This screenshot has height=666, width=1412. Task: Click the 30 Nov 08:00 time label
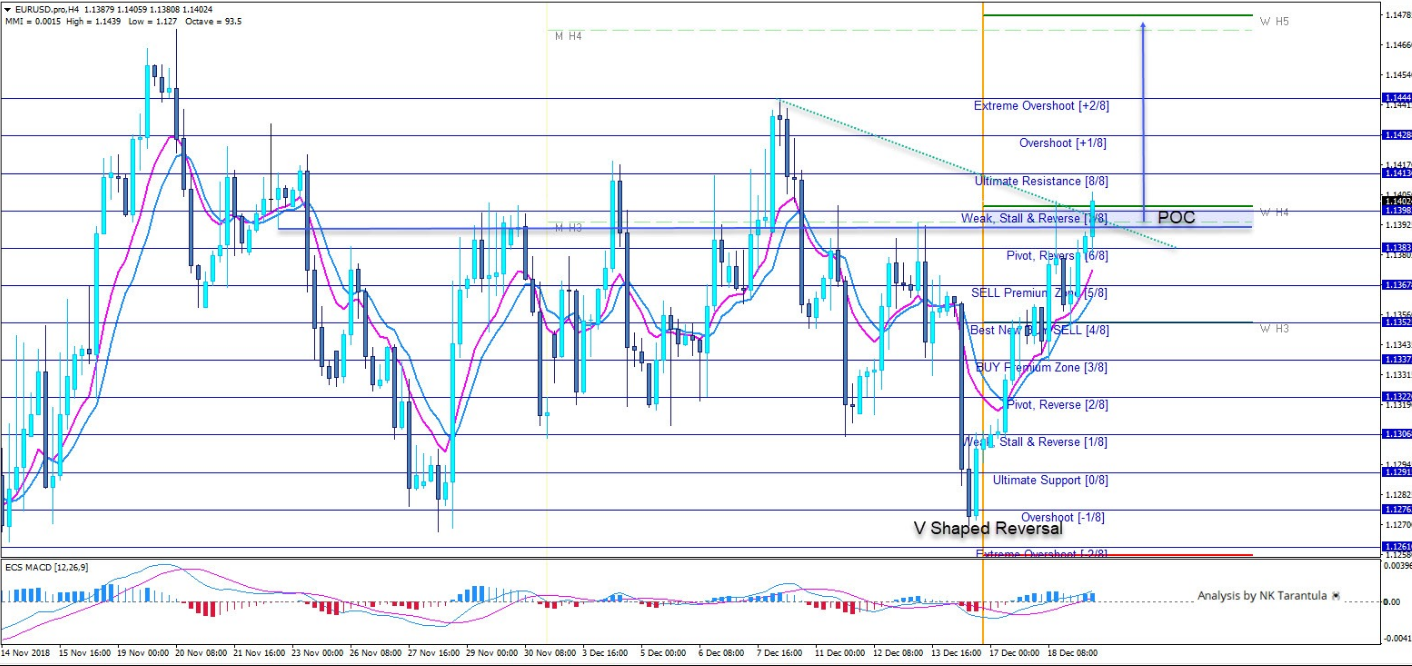pos(550,651)
